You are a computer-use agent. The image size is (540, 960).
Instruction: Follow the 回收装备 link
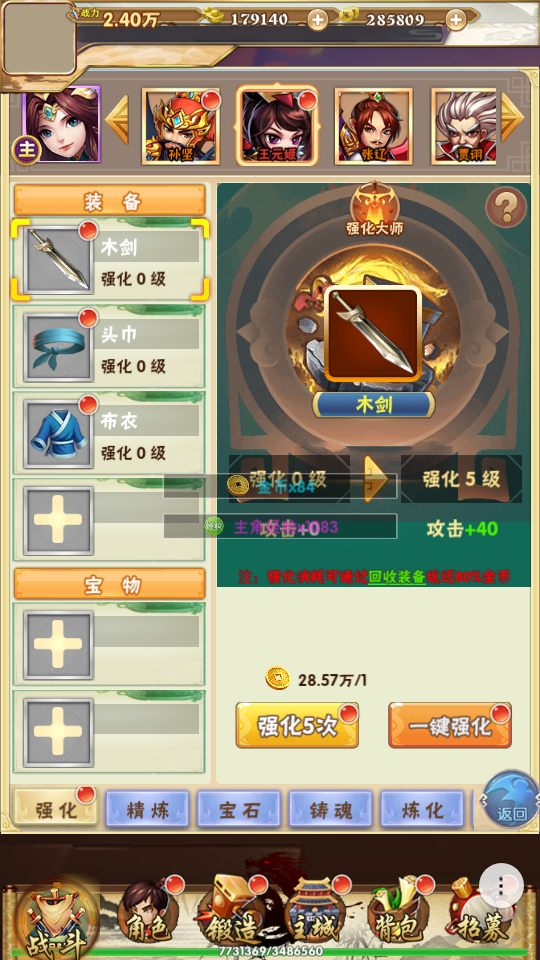pos(397,576)
